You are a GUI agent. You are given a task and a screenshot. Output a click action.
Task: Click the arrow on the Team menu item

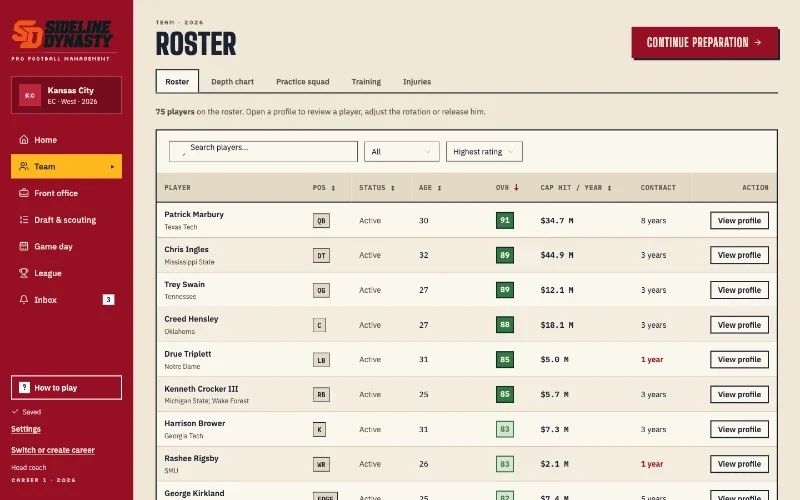pos(112,167)
